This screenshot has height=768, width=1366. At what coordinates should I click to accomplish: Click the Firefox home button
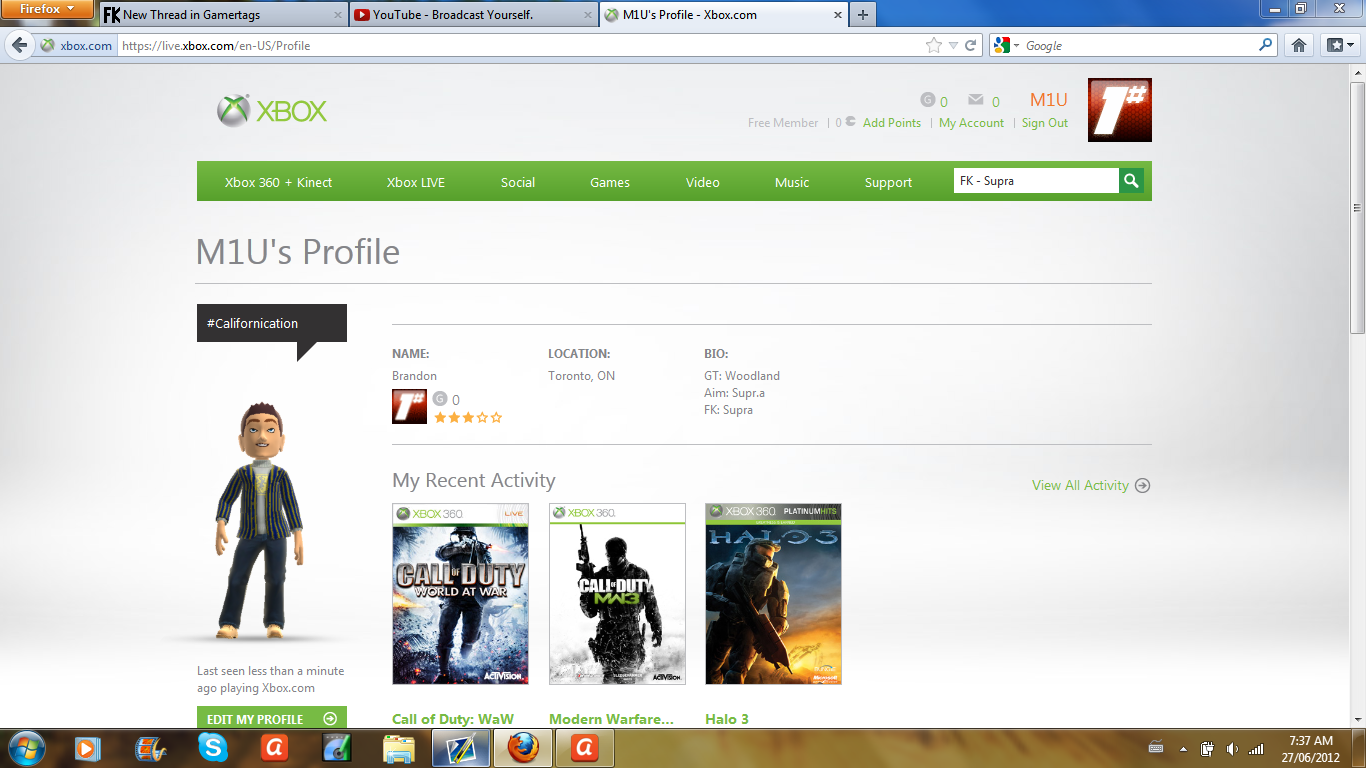coord(1299,45)
